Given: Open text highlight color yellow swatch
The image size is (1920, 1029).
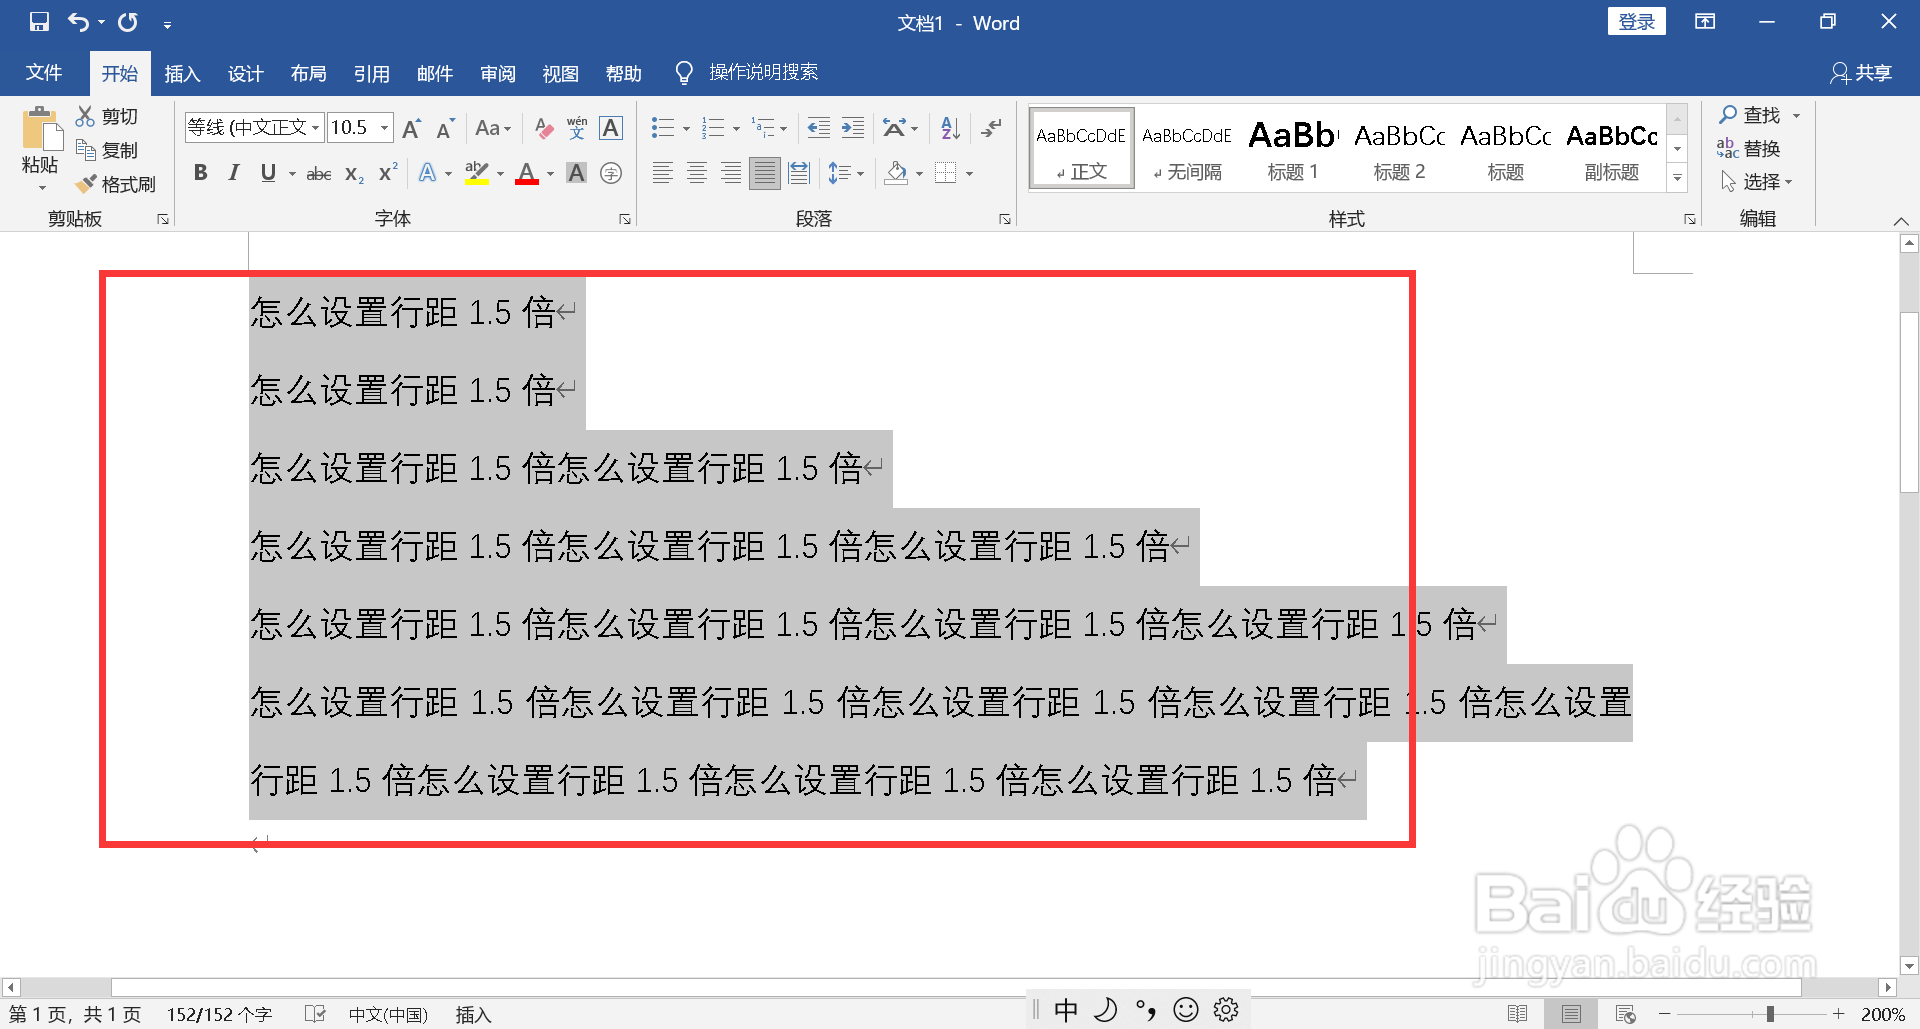Looking at the screenshot, I should [478, 174].
